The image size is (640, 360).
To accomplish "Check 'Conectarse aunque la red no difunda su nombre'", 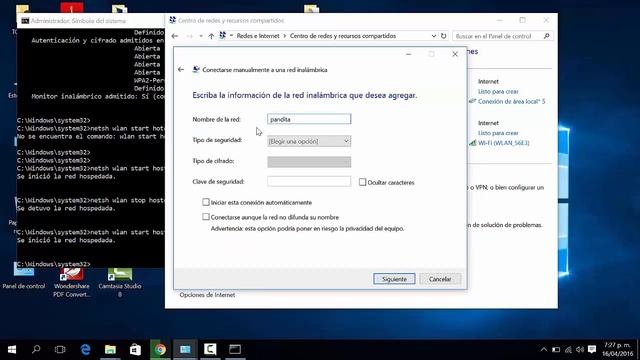I will point(206,217).
